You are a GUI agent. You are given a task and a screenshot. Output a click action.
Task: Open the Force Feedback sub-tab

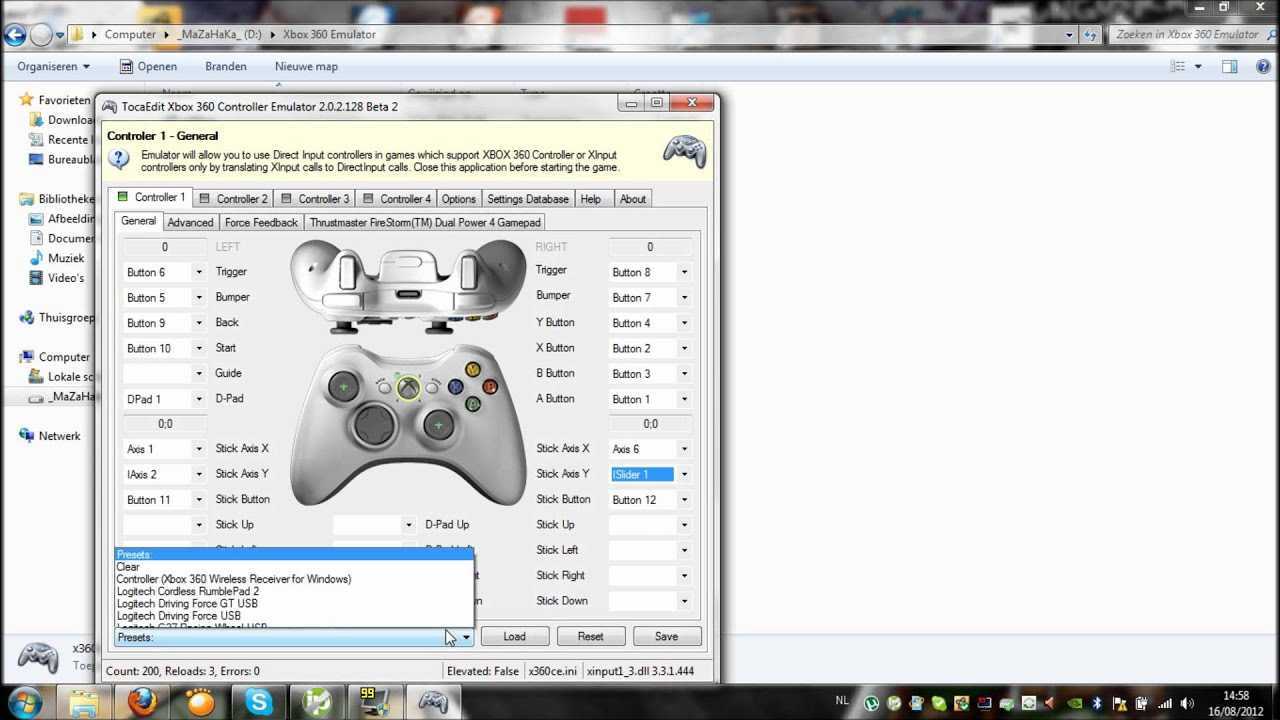click(261, 222)
